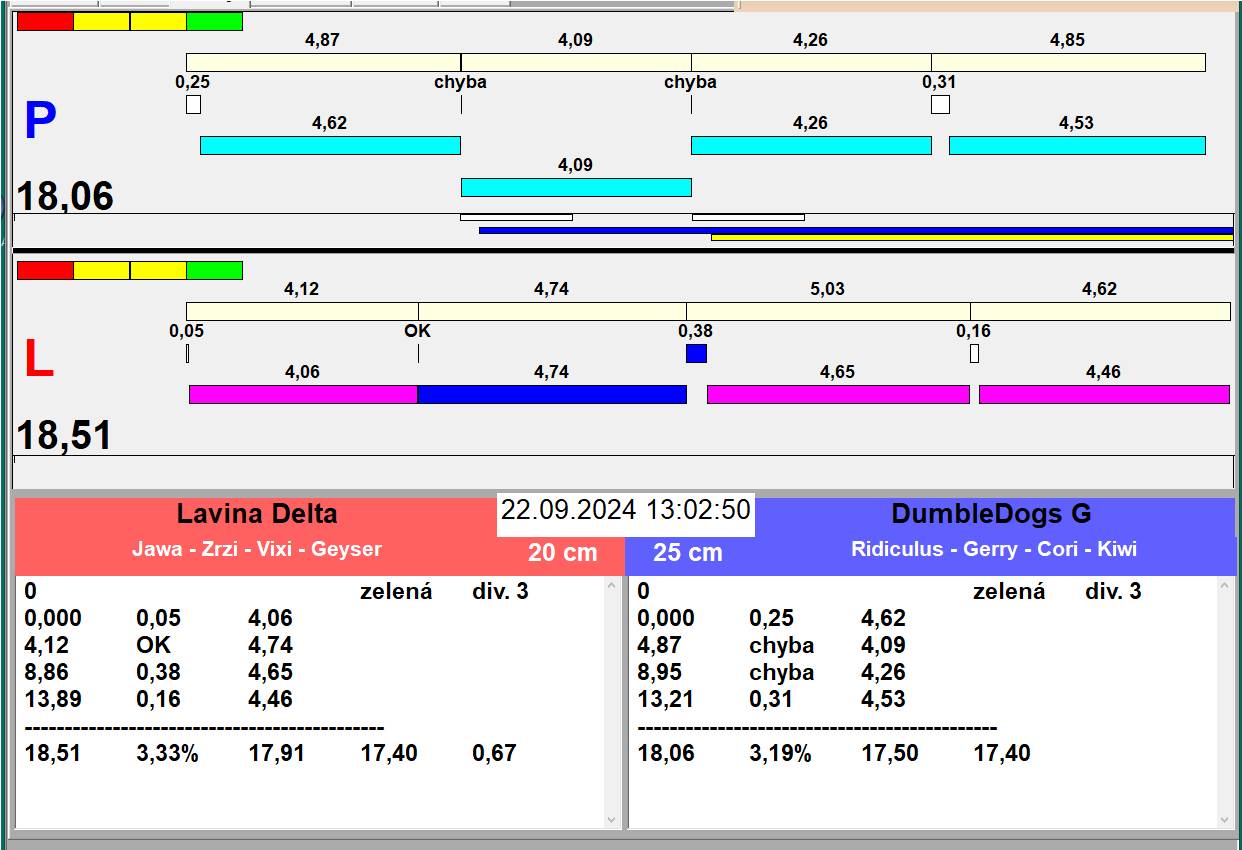Click the 13,89 row in the Lavina Delta list
This screenshot has height=850, width=1242.
pyautogui.click(x=310, y=699)
